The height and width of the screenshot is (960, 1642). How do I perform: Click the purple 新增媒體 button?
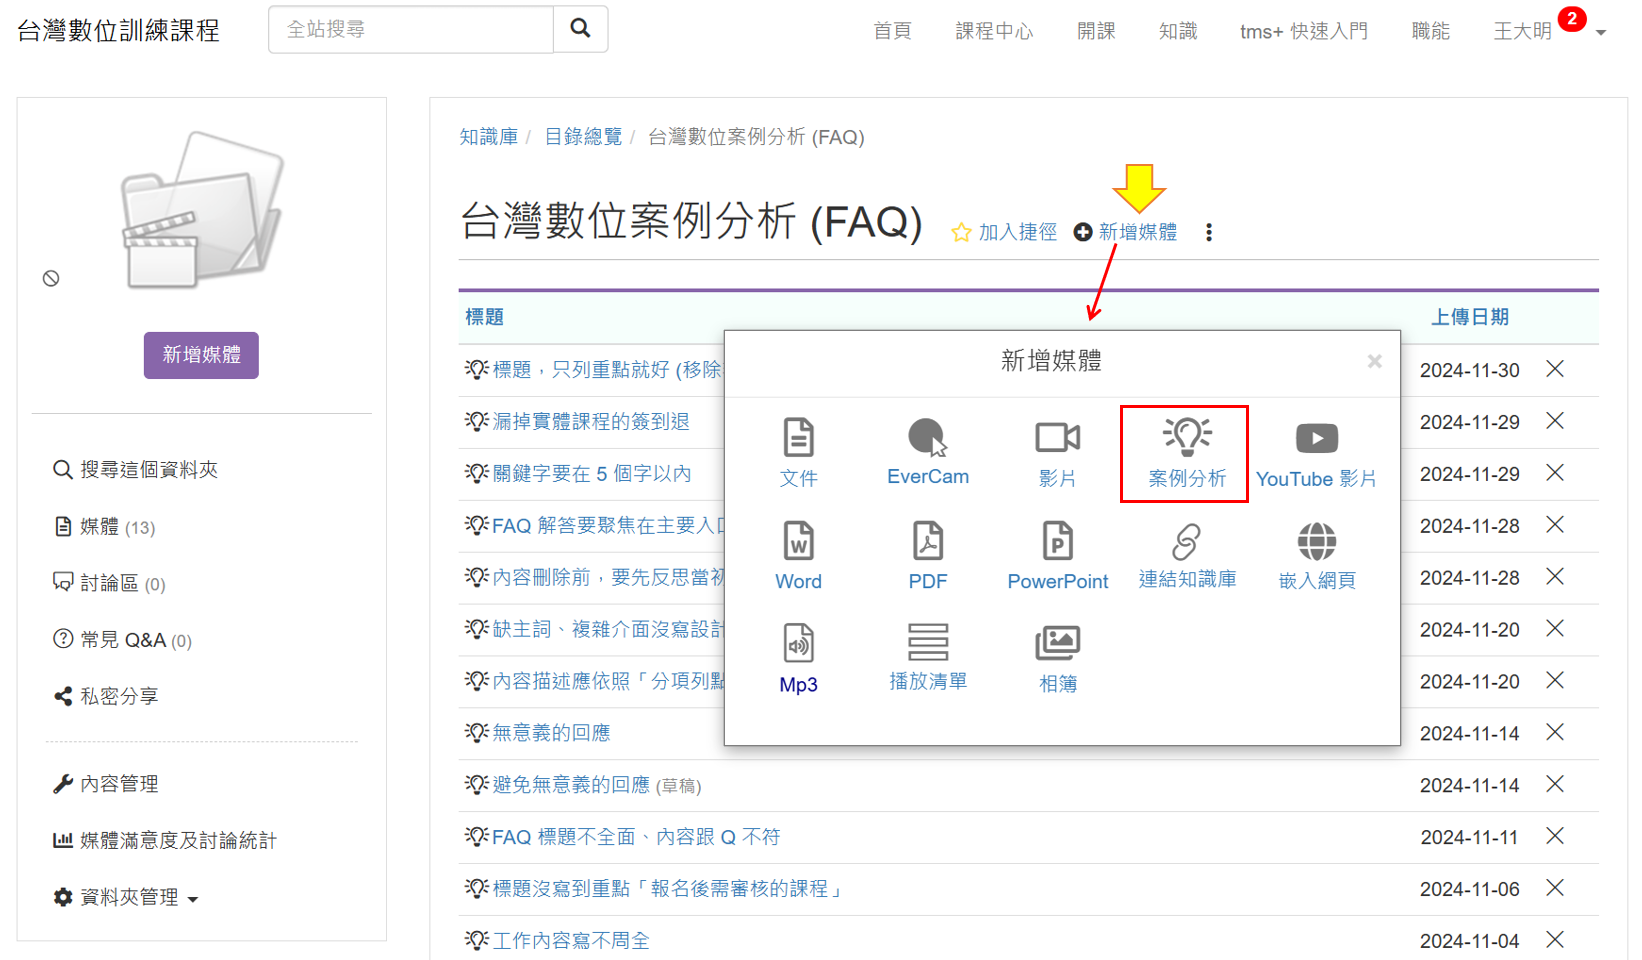point(201,355)
